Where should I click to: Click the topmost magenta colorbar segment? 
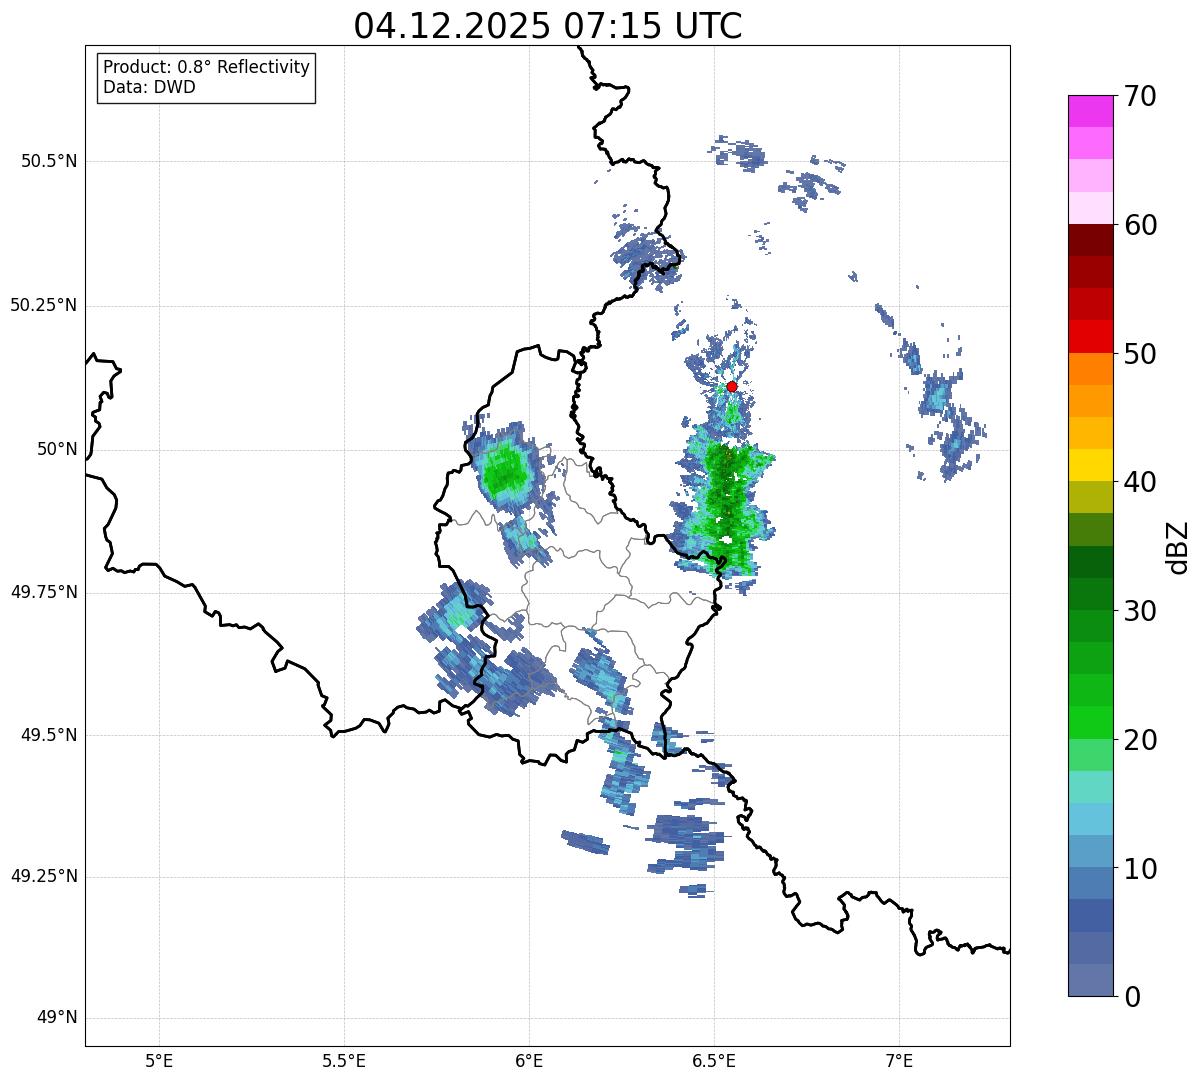click(1091, 111)
